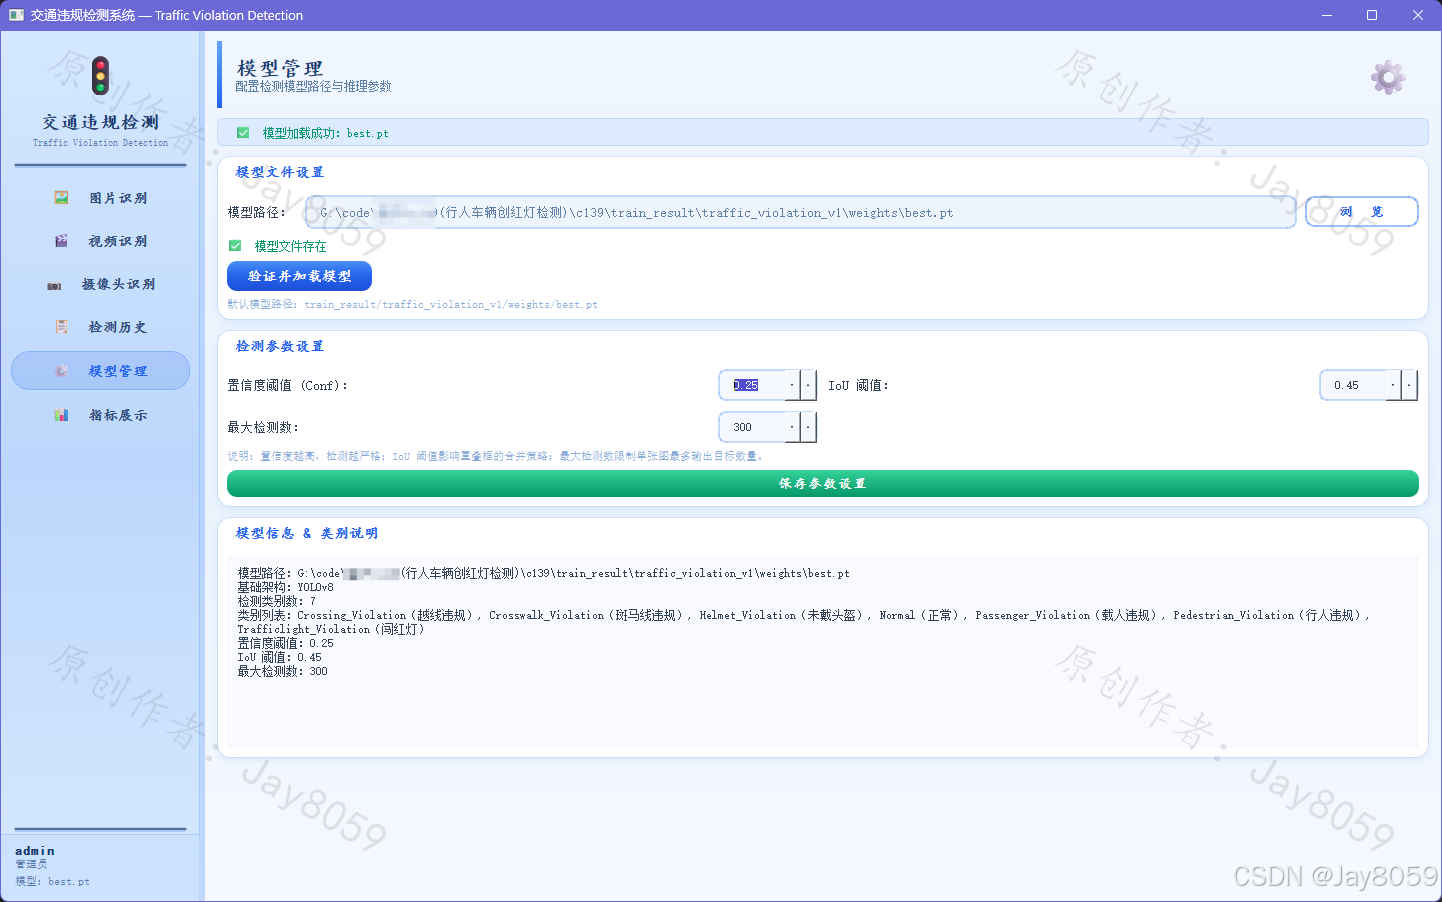
Task: Click the 类别列表 line starting Crossing_Violation
Action: (x=804, y=615)
